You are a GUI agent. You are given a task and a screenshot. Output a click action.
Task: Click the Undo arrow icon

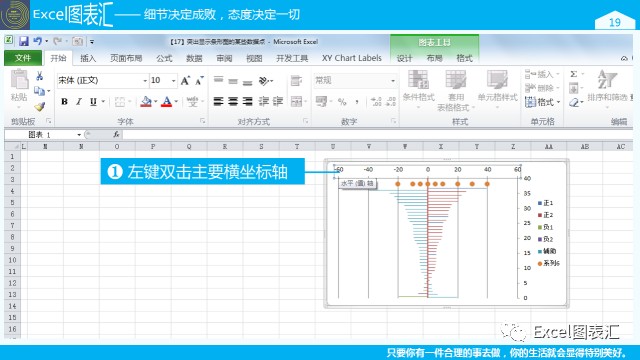[x=38, y=41]
